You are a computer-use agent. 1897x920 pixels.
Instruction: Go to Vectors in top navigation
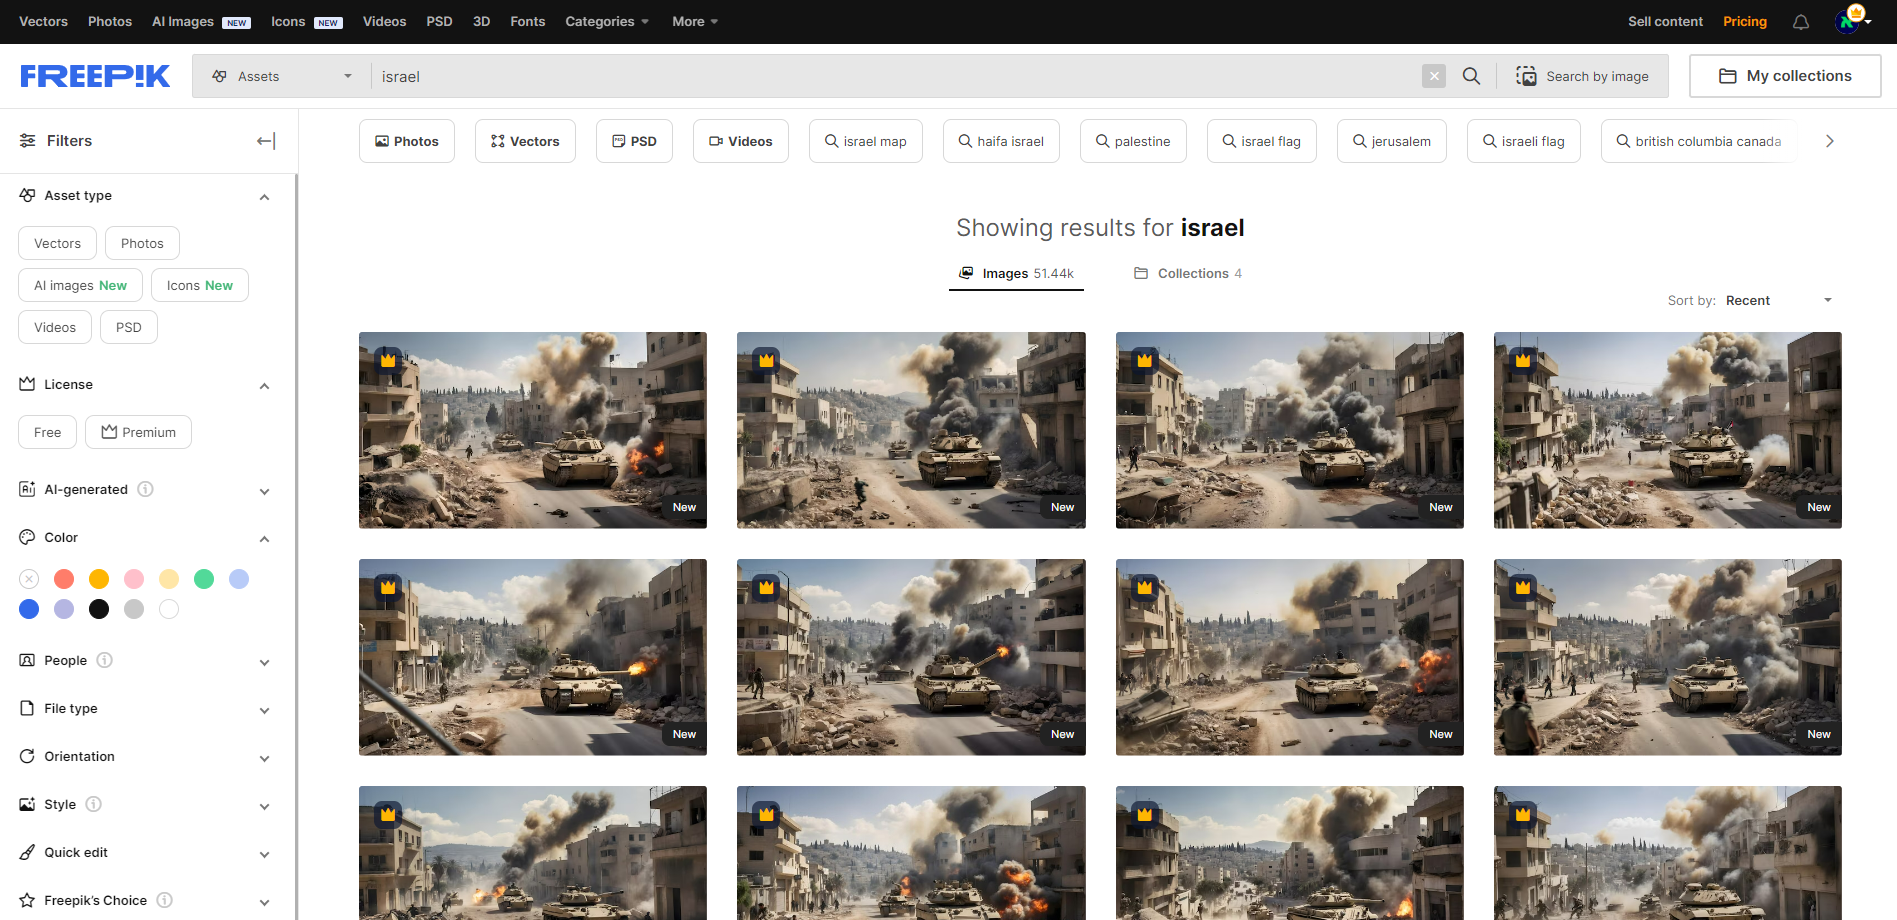[x=44, y=21]
